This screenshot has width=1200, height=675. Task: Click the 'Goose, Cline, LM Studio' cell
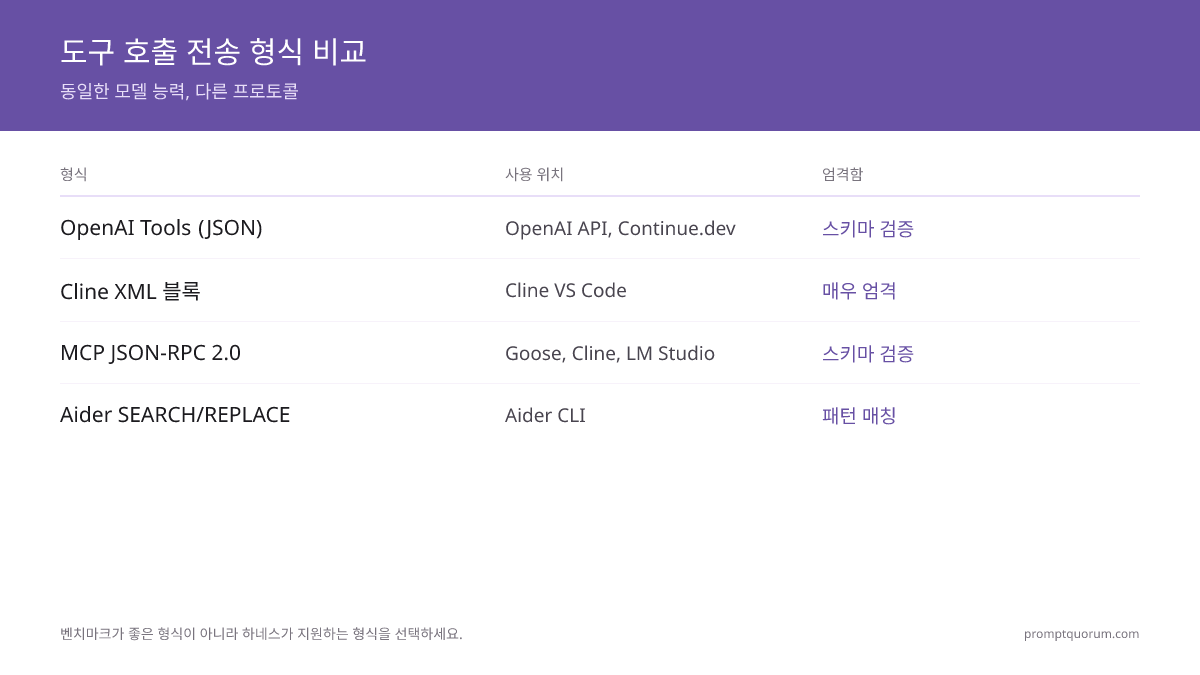pos(610,353)
